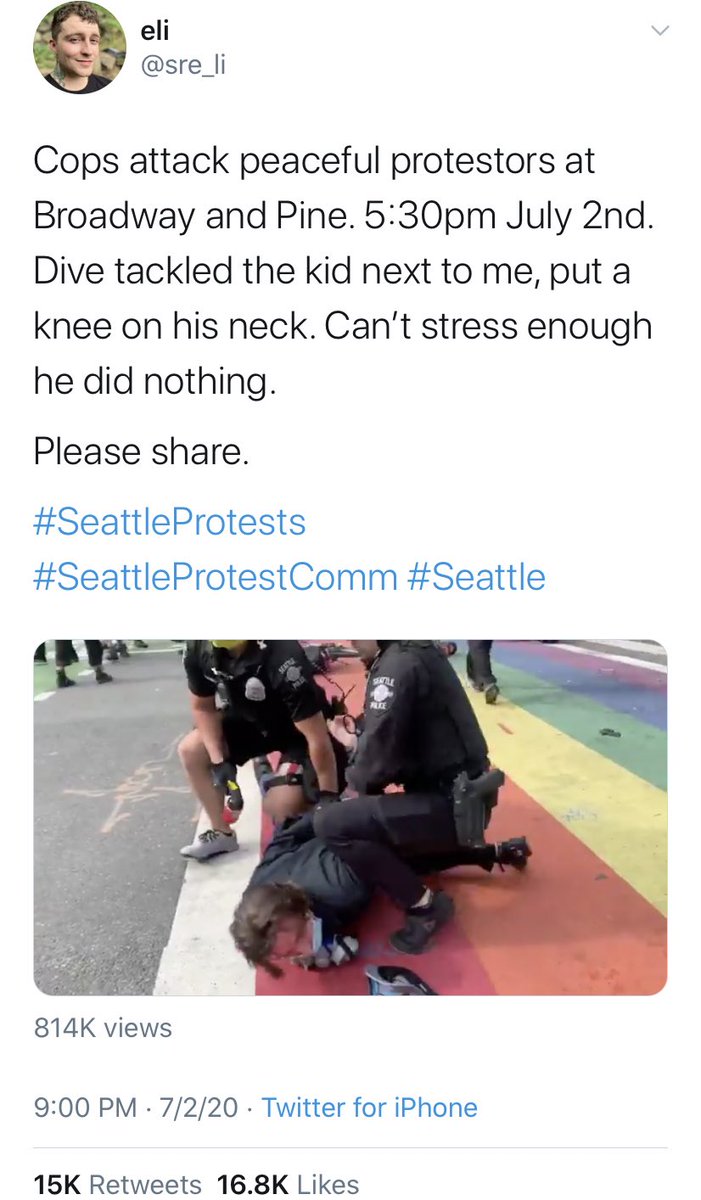View the 16.8K Likes list
701x1200 pixels.
(288, 1184)
